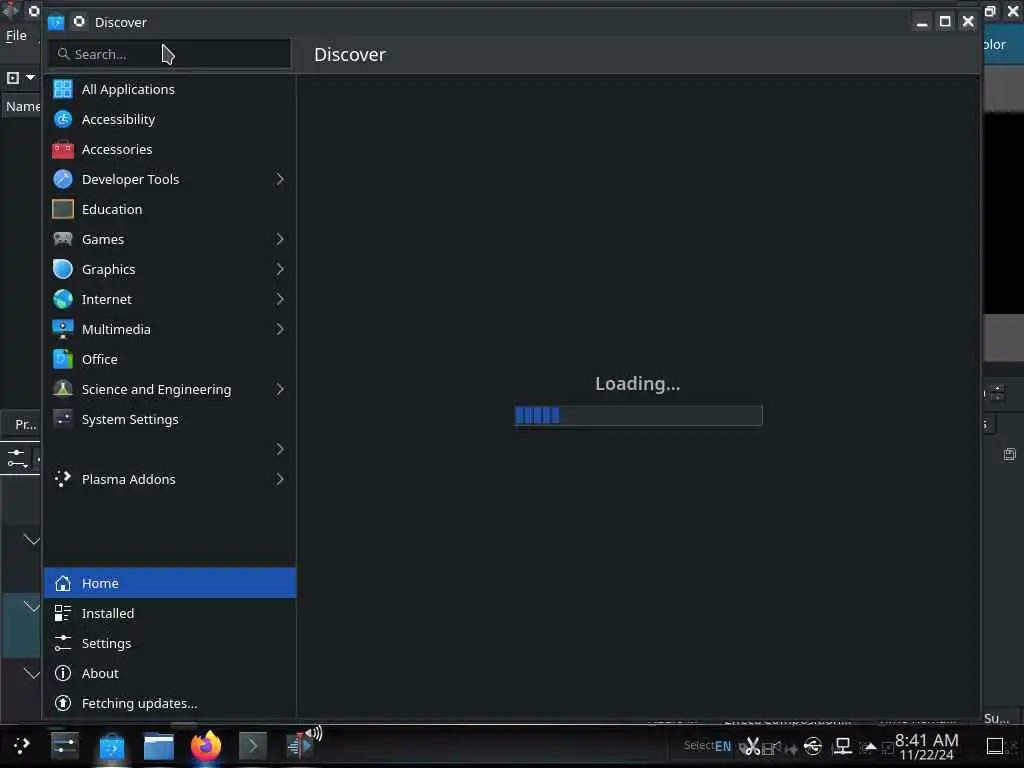Focus the Discover search field
This screenshot has width=1024, height=768.
tap(170, 54)
